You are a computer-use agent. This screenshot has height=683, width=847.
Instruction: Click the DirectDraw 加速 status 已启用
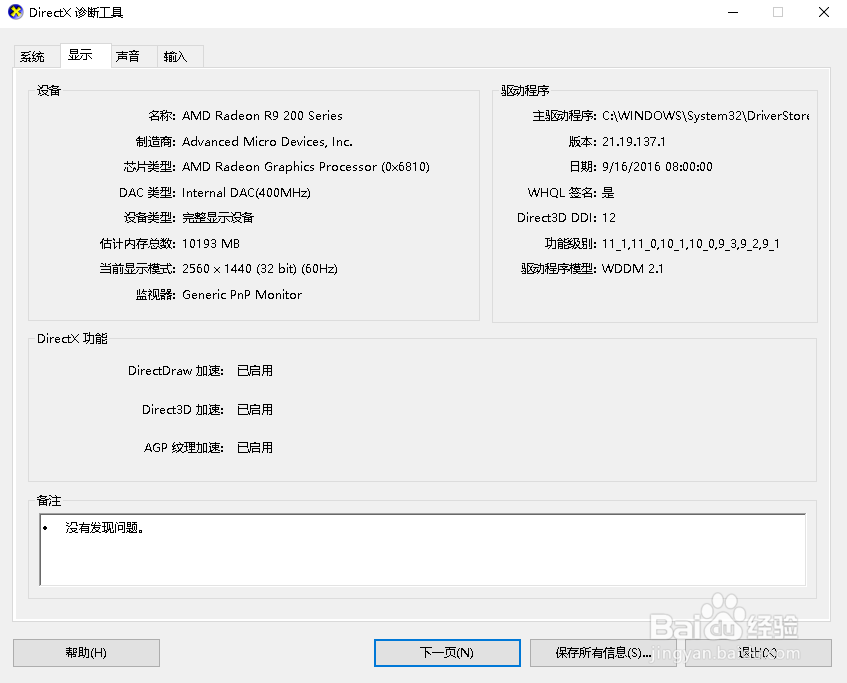tap(254, 370)
